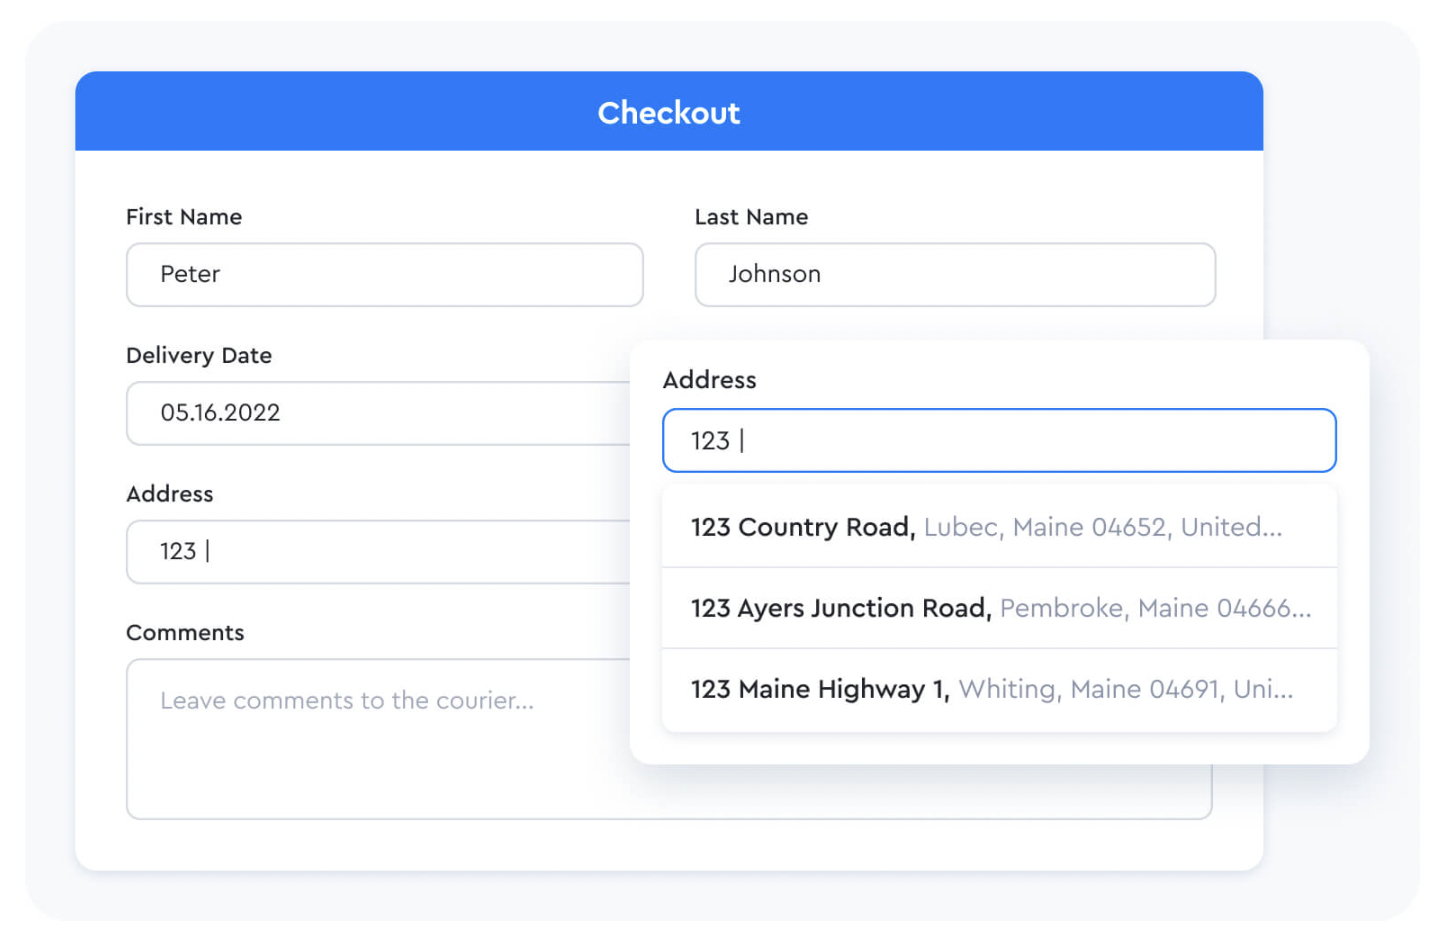Screen dimensions: 1448x942
Task: Click the Address label in the form
Action: point(170,494)
